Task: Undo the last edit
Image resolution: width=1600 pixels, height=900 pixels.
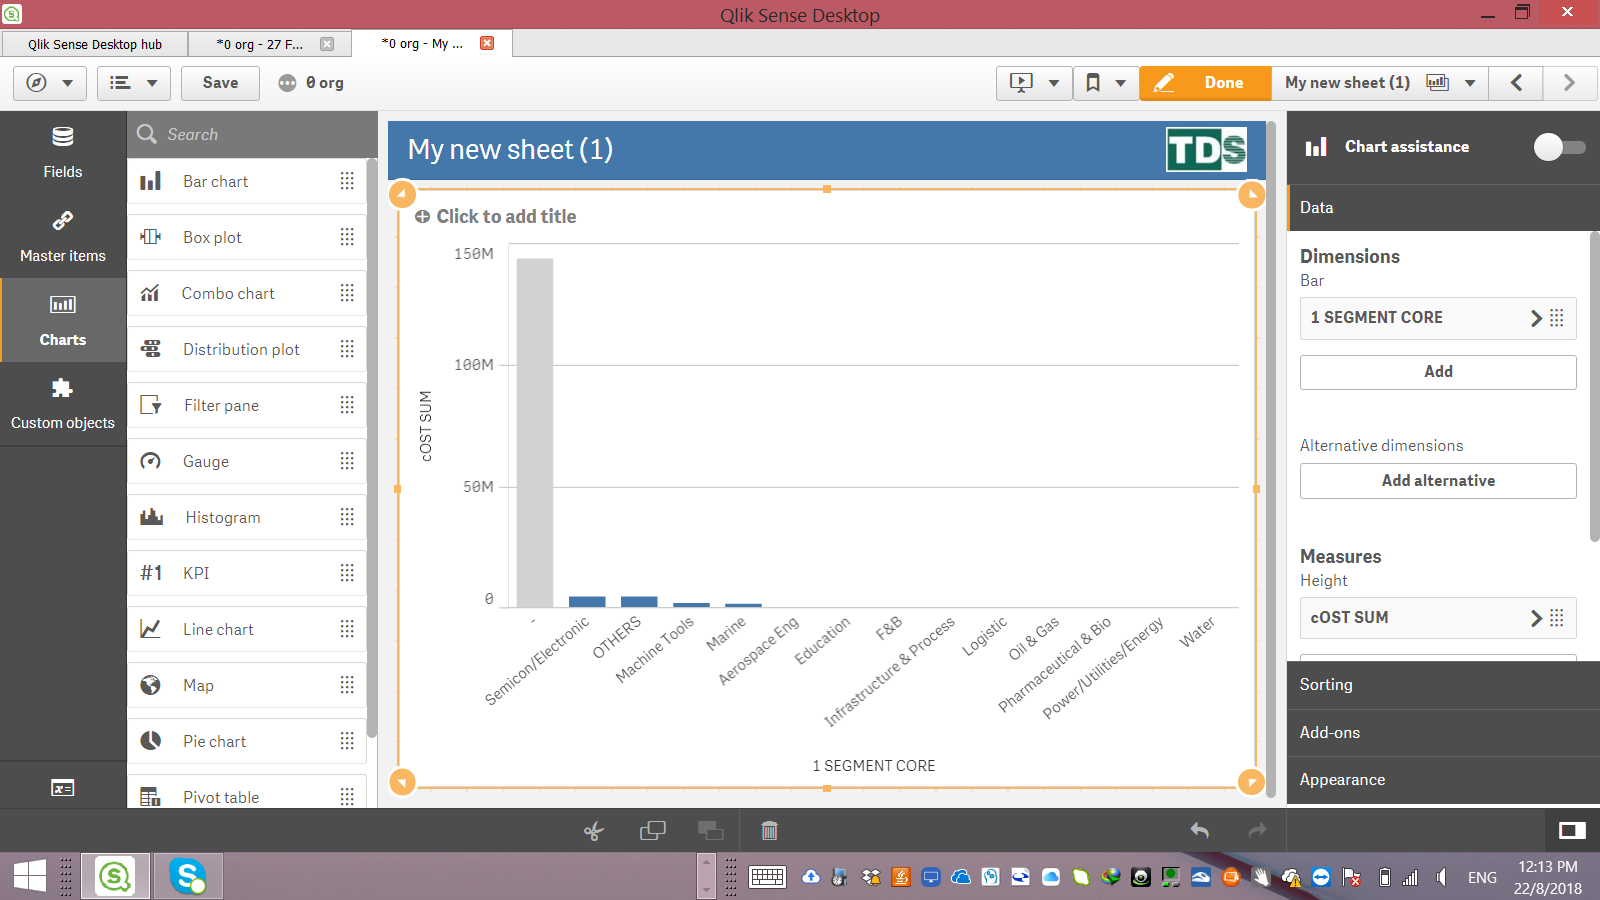Action: pos(1200,831)
